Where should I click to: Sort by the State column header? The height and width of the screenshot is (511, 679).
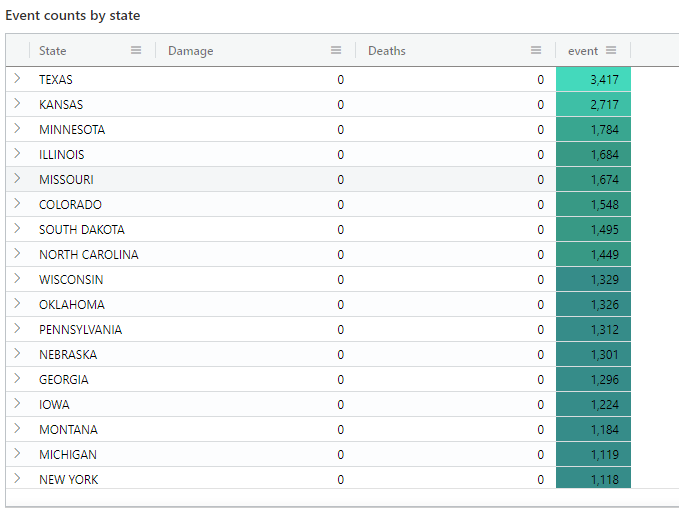[53, 51]
